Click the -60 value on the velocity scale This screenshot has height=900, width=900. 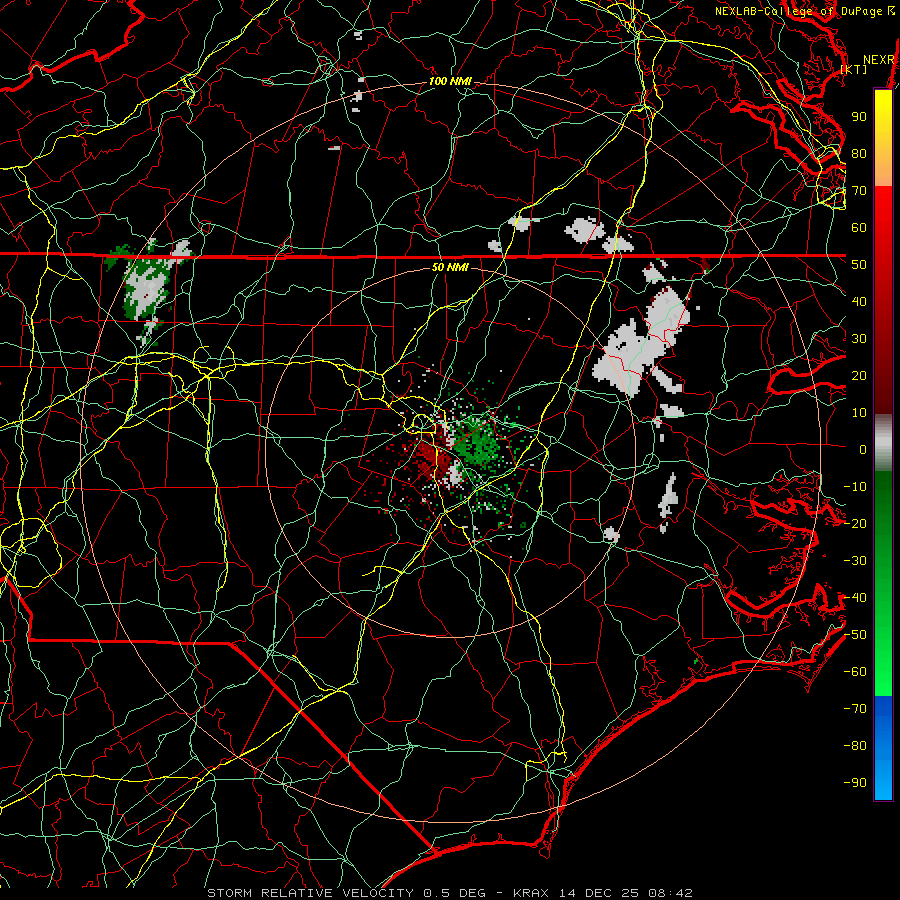[855, 672]
